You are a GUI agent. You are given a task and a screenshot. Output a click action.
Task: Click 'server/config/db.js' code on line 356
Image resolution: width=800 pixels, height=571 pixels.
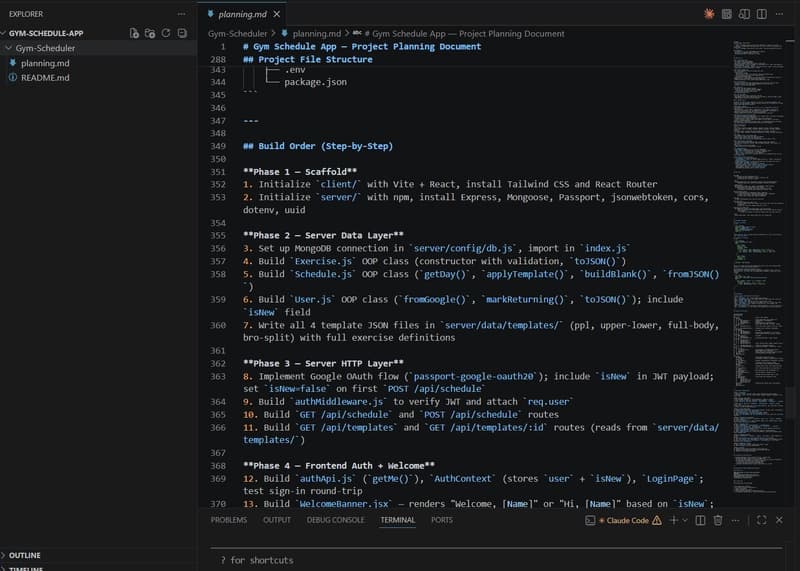click(463, 249)
